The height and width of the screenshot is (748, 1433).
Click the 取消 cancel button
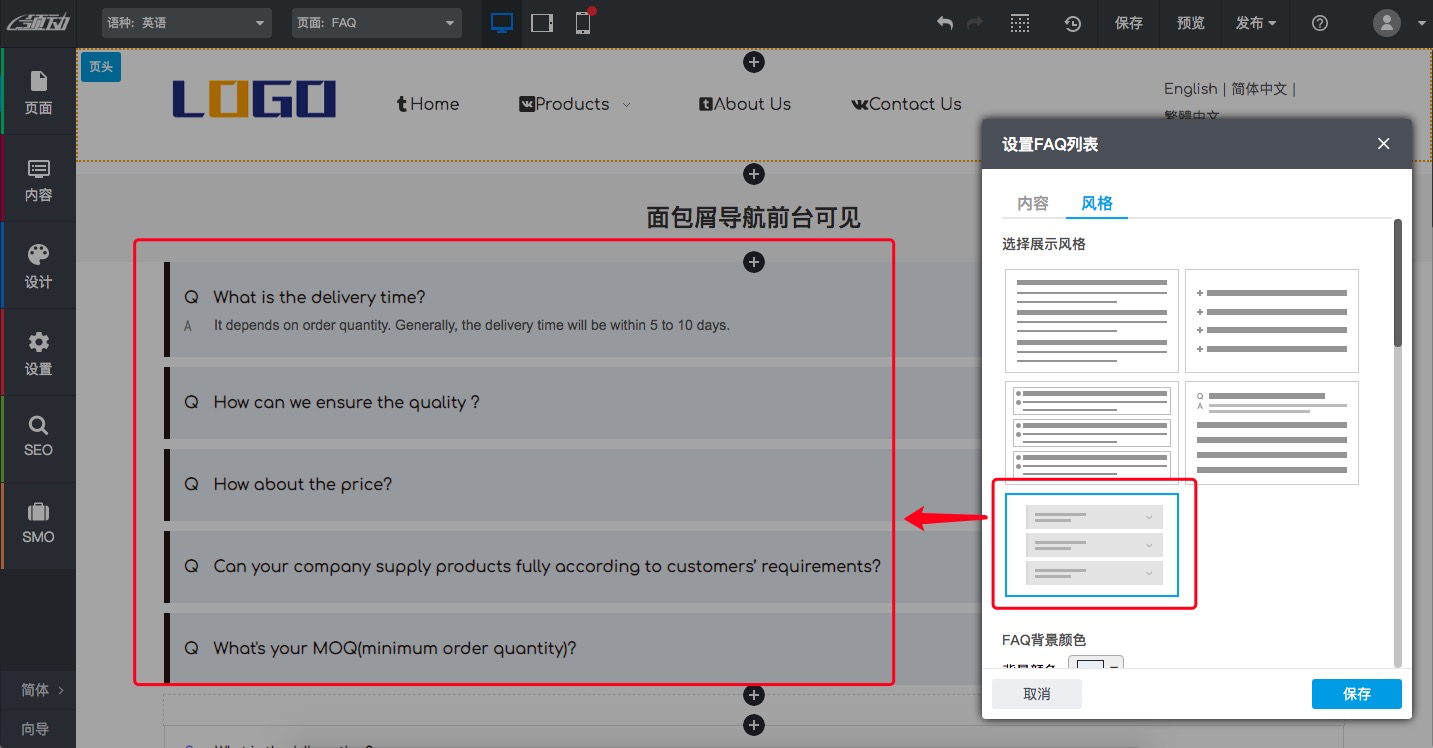(1037, 694)
